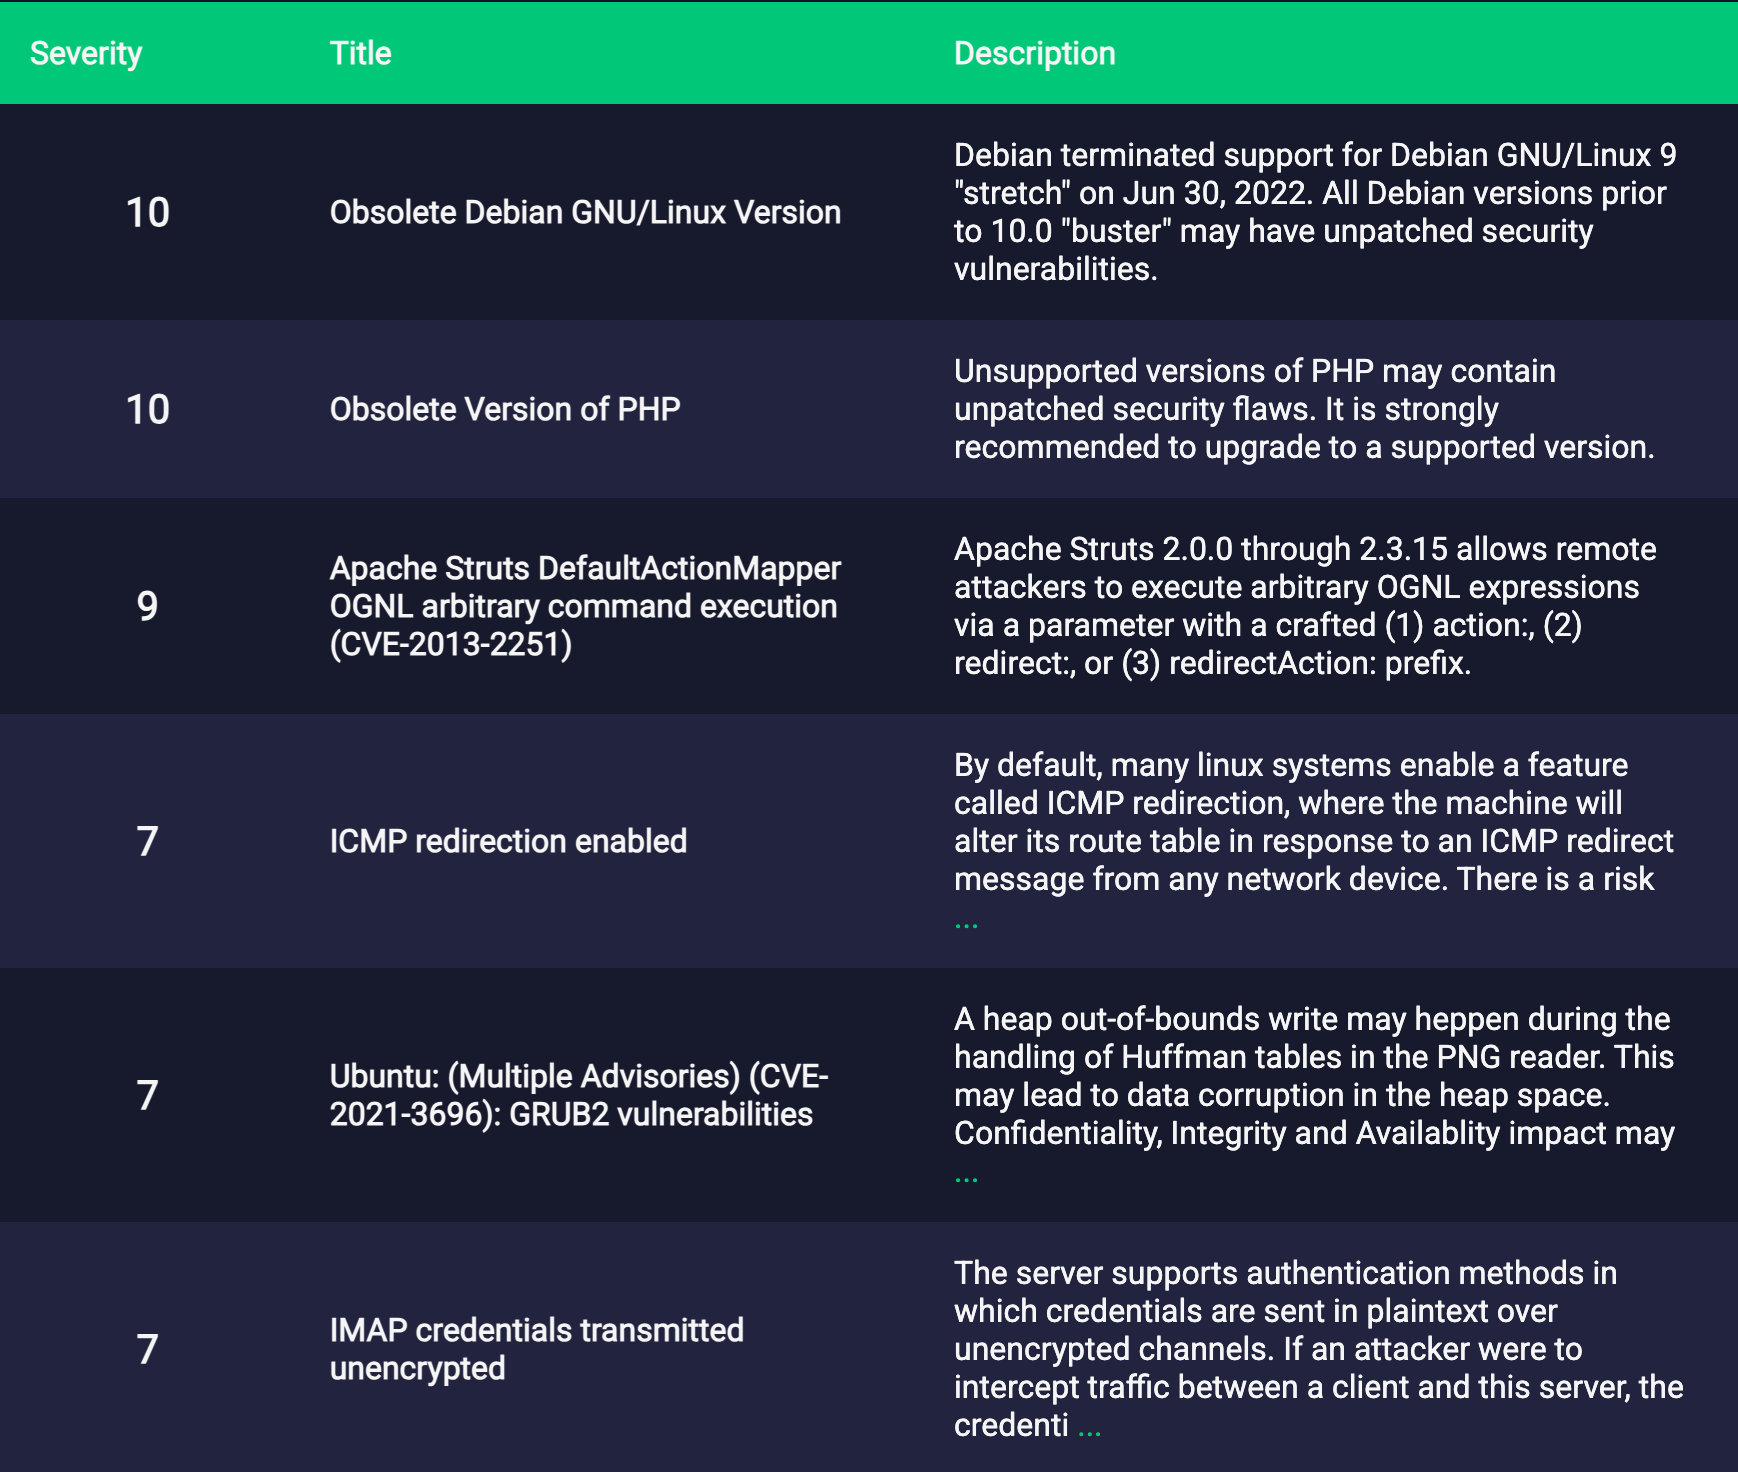
Task: Select the severity 9 cell
Action: coord(147,606)
